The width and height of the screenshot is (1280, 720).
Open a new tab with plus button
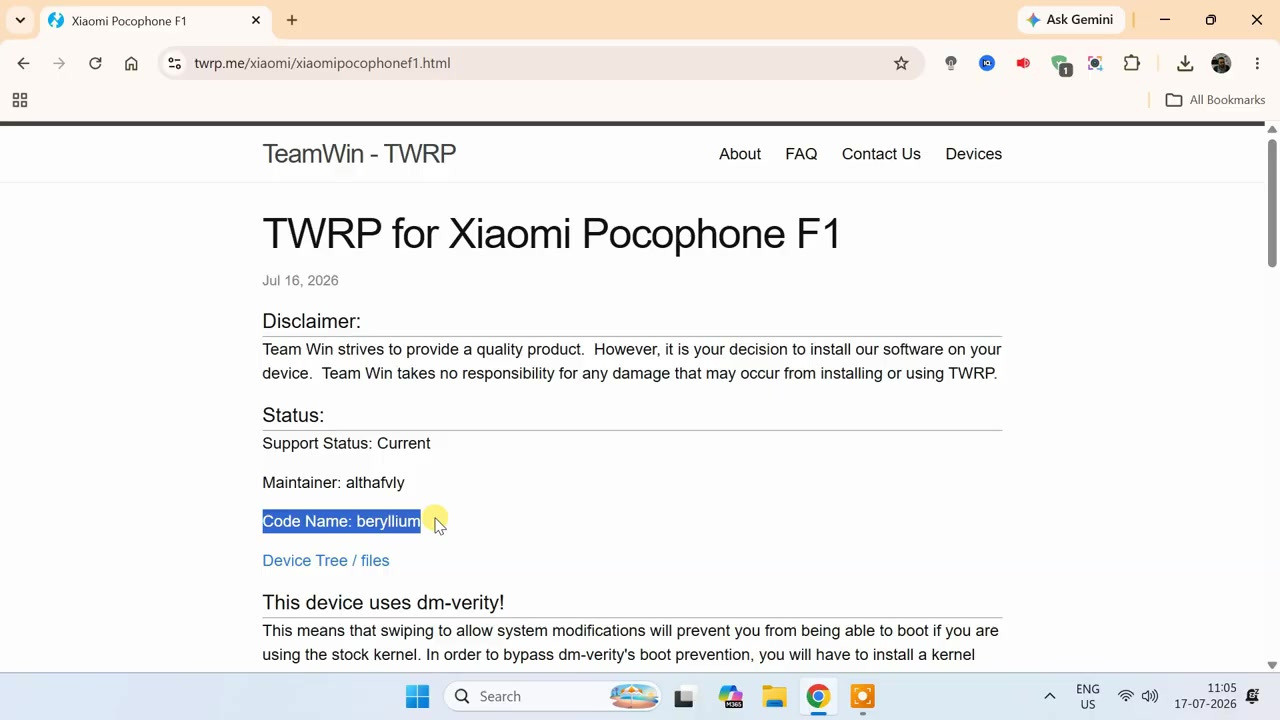pos(292,20)
